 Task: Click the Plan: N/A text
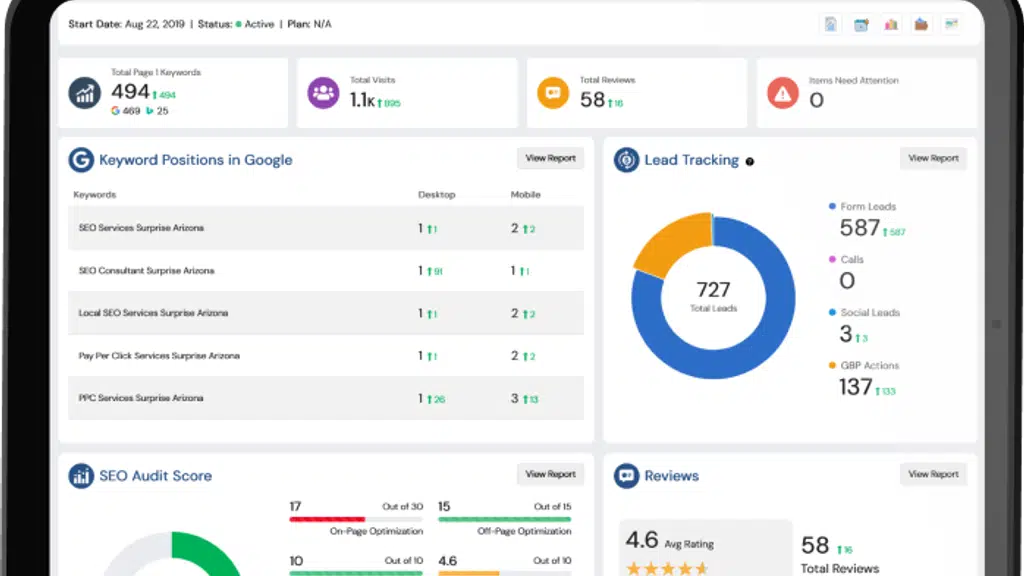[x=310, y=24]
